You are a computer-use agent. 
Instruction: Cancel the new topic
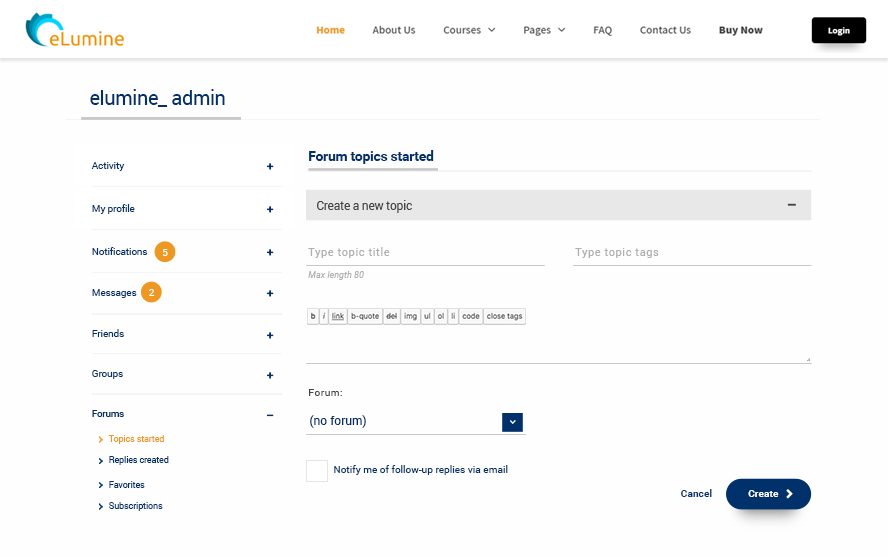696,494
